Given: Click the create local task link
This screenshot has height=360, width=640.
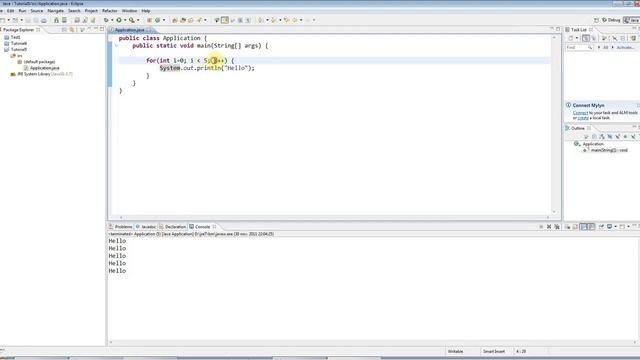Looking at the screenshot, I should [583, 118].
